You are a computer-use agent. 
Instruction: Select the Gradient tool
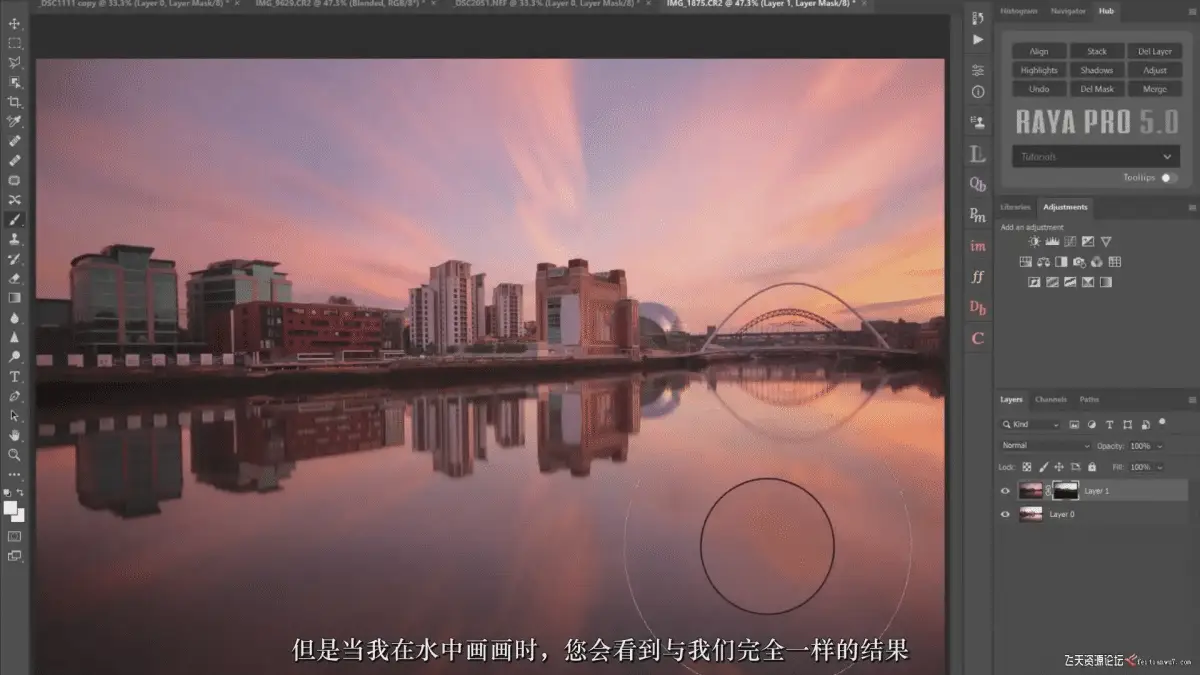15,297
